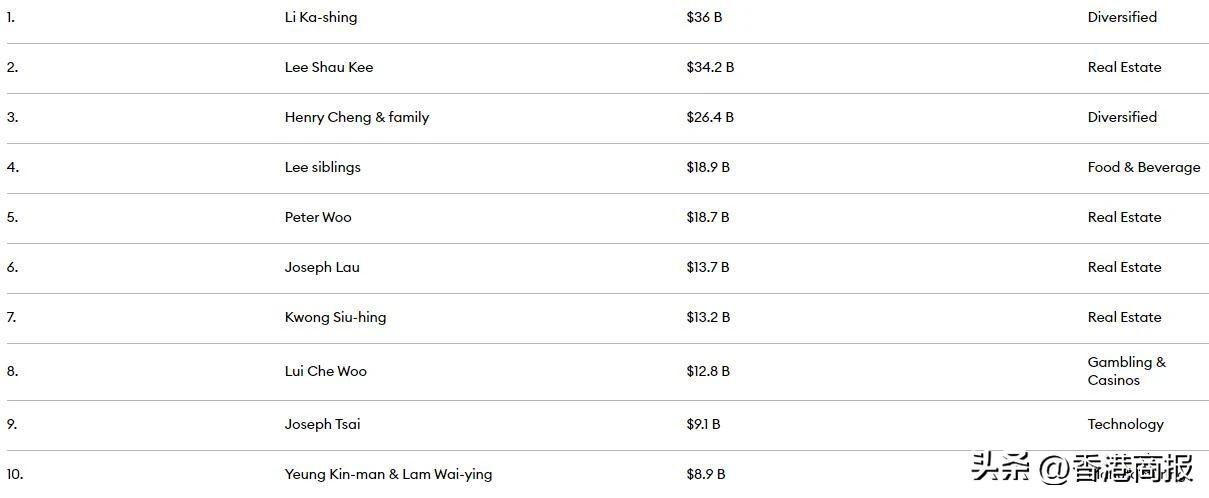Select the Gambling & Casinos industry label

(1126, 371)
